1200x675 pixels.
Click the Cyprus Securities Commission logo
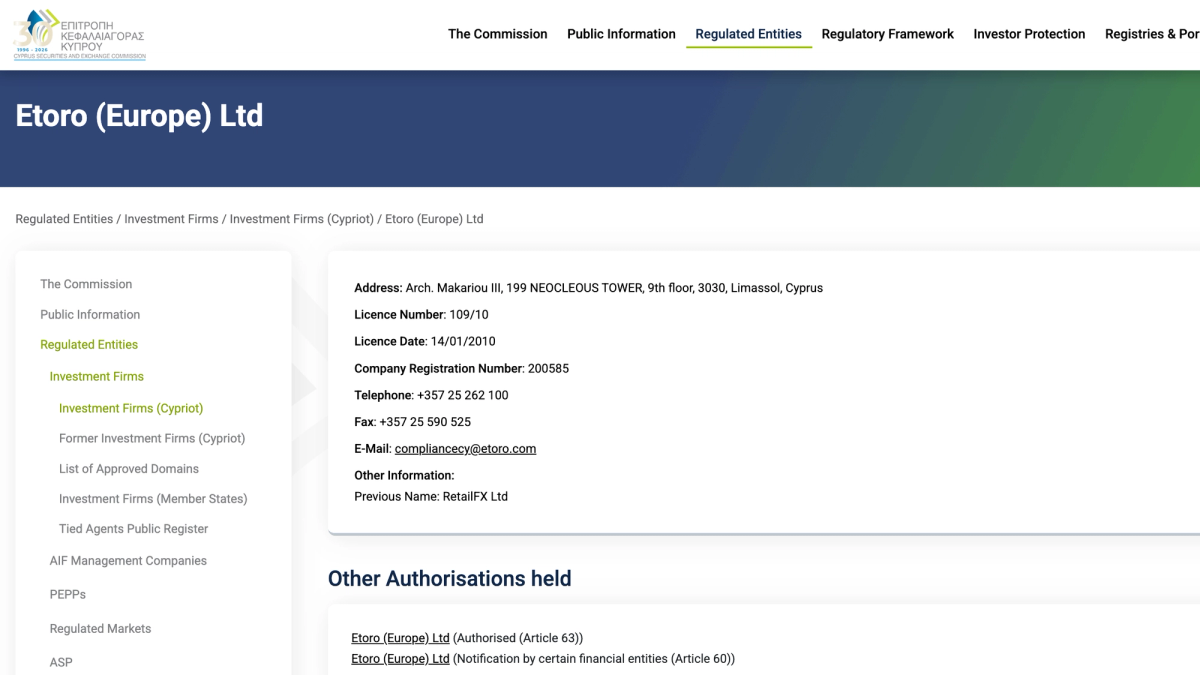point(80,35)
